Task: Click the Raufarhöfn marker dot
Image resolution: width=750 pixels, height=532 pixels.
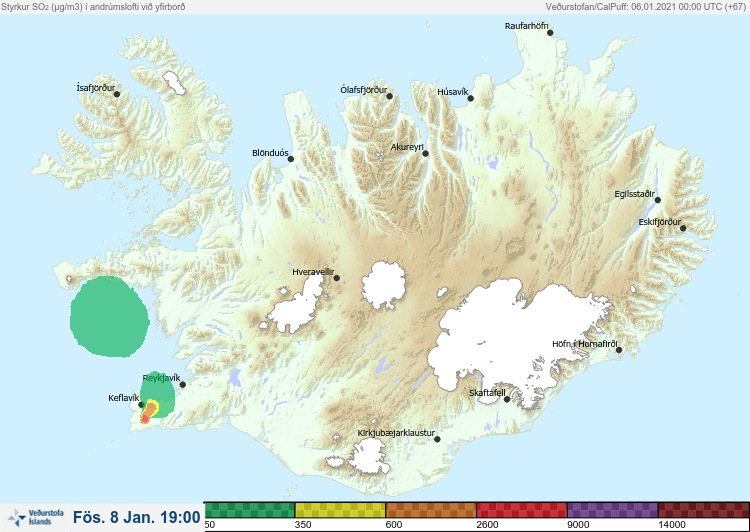Action: click(550, 33)
